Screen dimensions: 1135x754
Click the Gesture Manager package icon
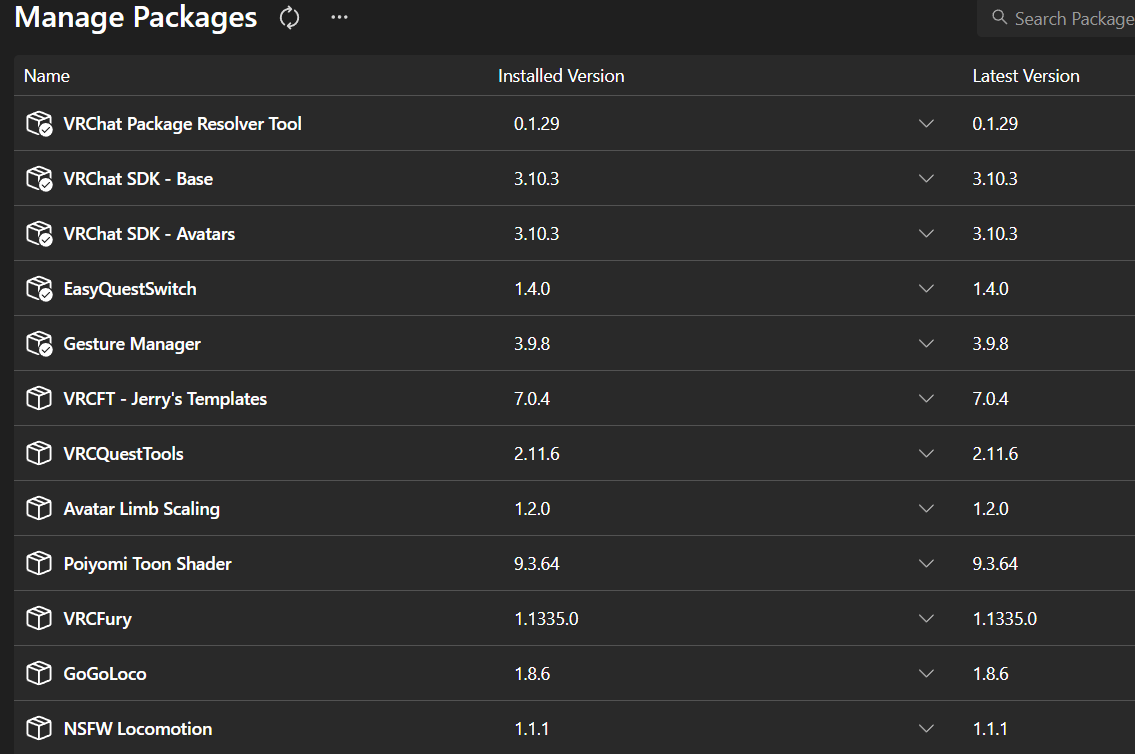[39, 344]
